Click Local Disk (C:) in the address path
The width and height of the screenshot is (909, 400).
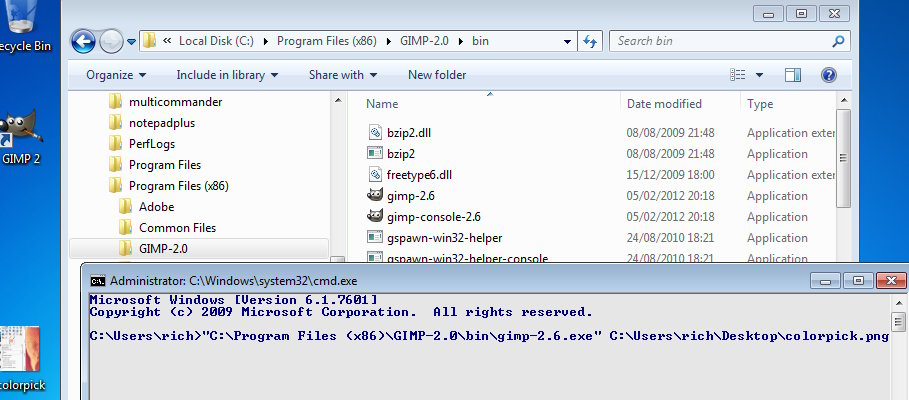[x=216, y=41]
